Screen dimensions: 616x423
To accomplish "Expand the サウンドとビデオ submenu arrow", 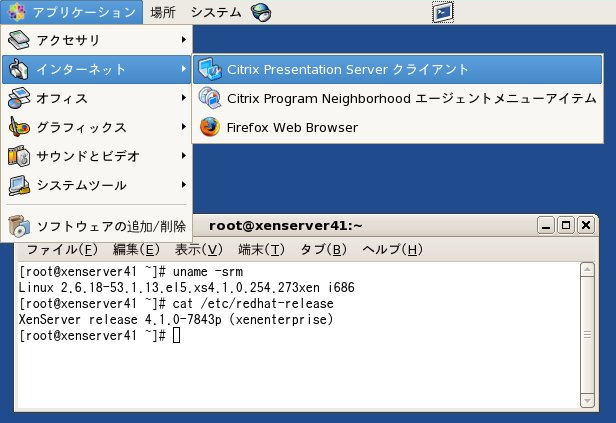I will [183, 156].
